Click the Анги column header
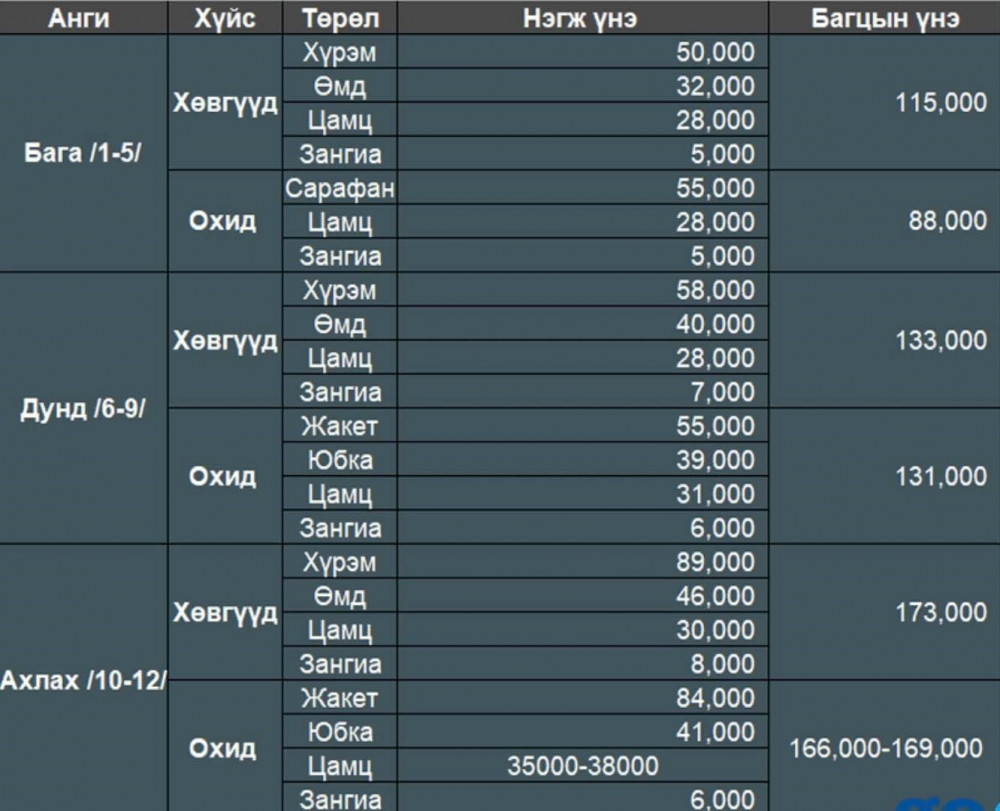 coord(83,18)
